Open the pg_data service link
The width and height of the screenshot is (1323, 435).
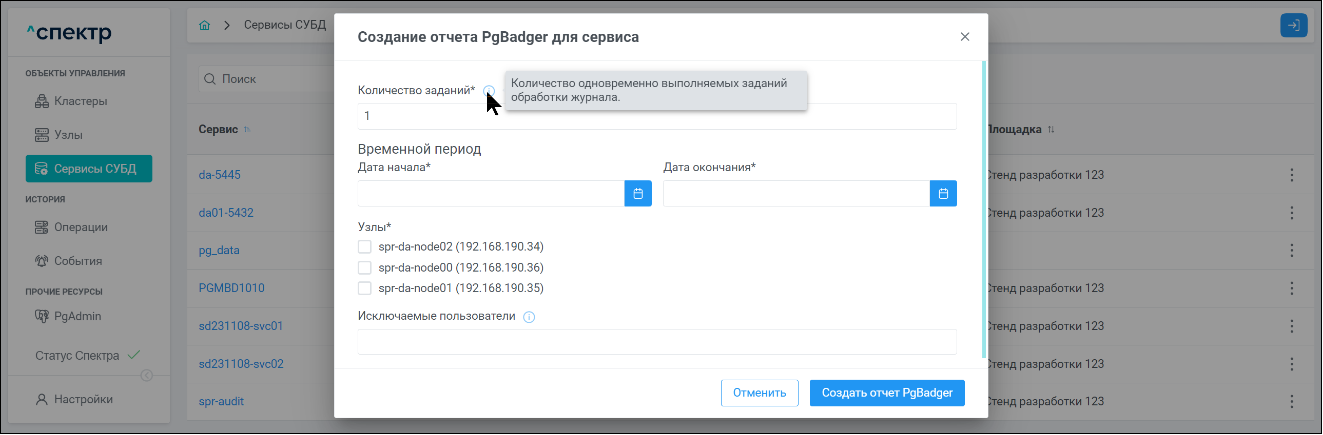pos(219,250)
